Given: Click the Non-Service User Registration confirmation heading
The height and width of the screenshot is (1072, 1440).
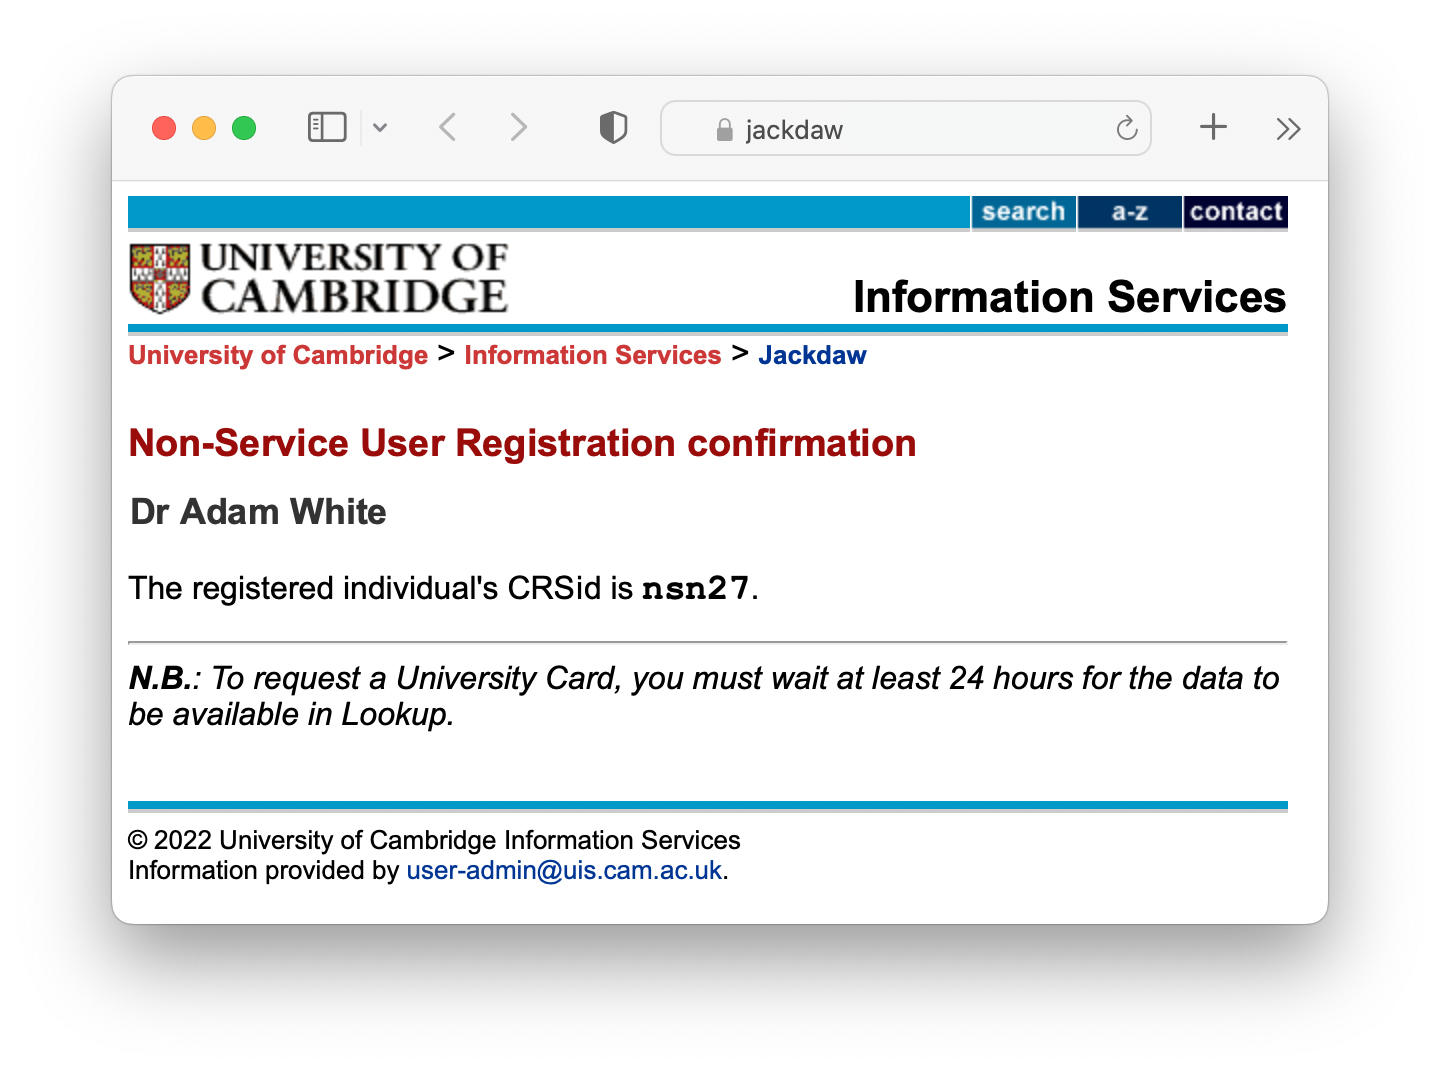Looking at the screenshot, I should (522, 443).
